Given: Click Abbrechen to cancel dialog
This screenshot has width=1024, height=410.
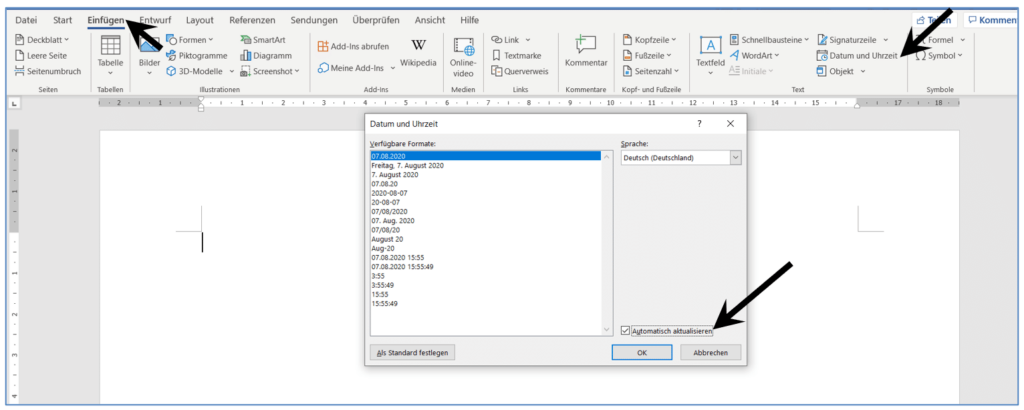Looking at the screenshot, I should [711, 353].
